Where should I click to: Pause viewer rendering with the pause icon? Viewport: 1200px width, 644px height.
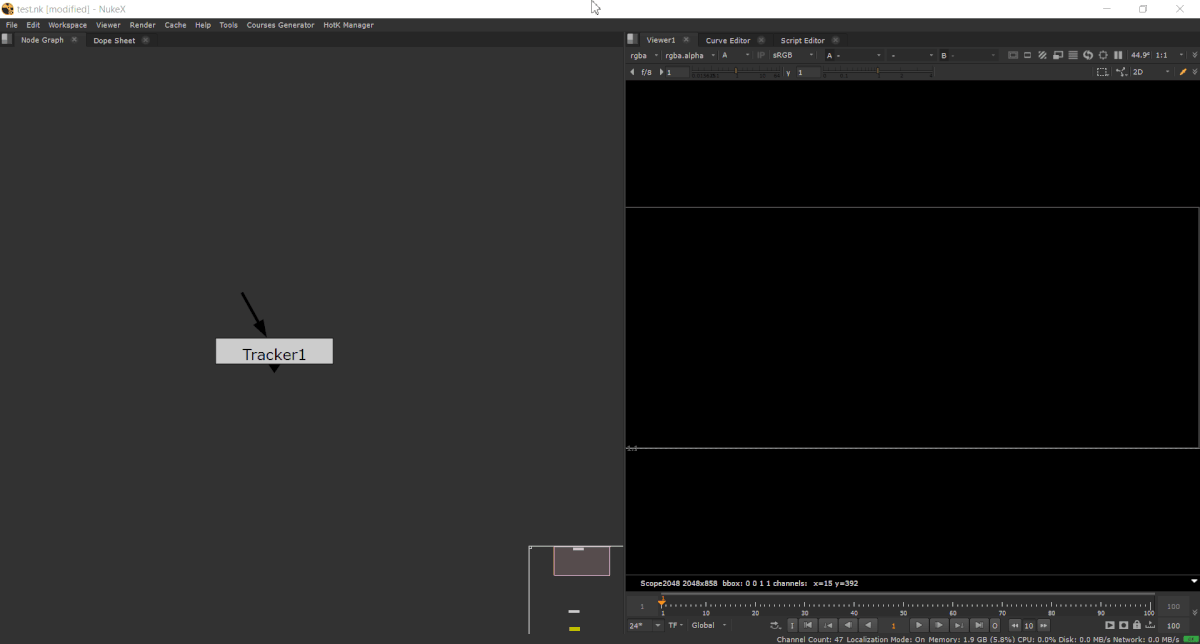coord(1117,56)
